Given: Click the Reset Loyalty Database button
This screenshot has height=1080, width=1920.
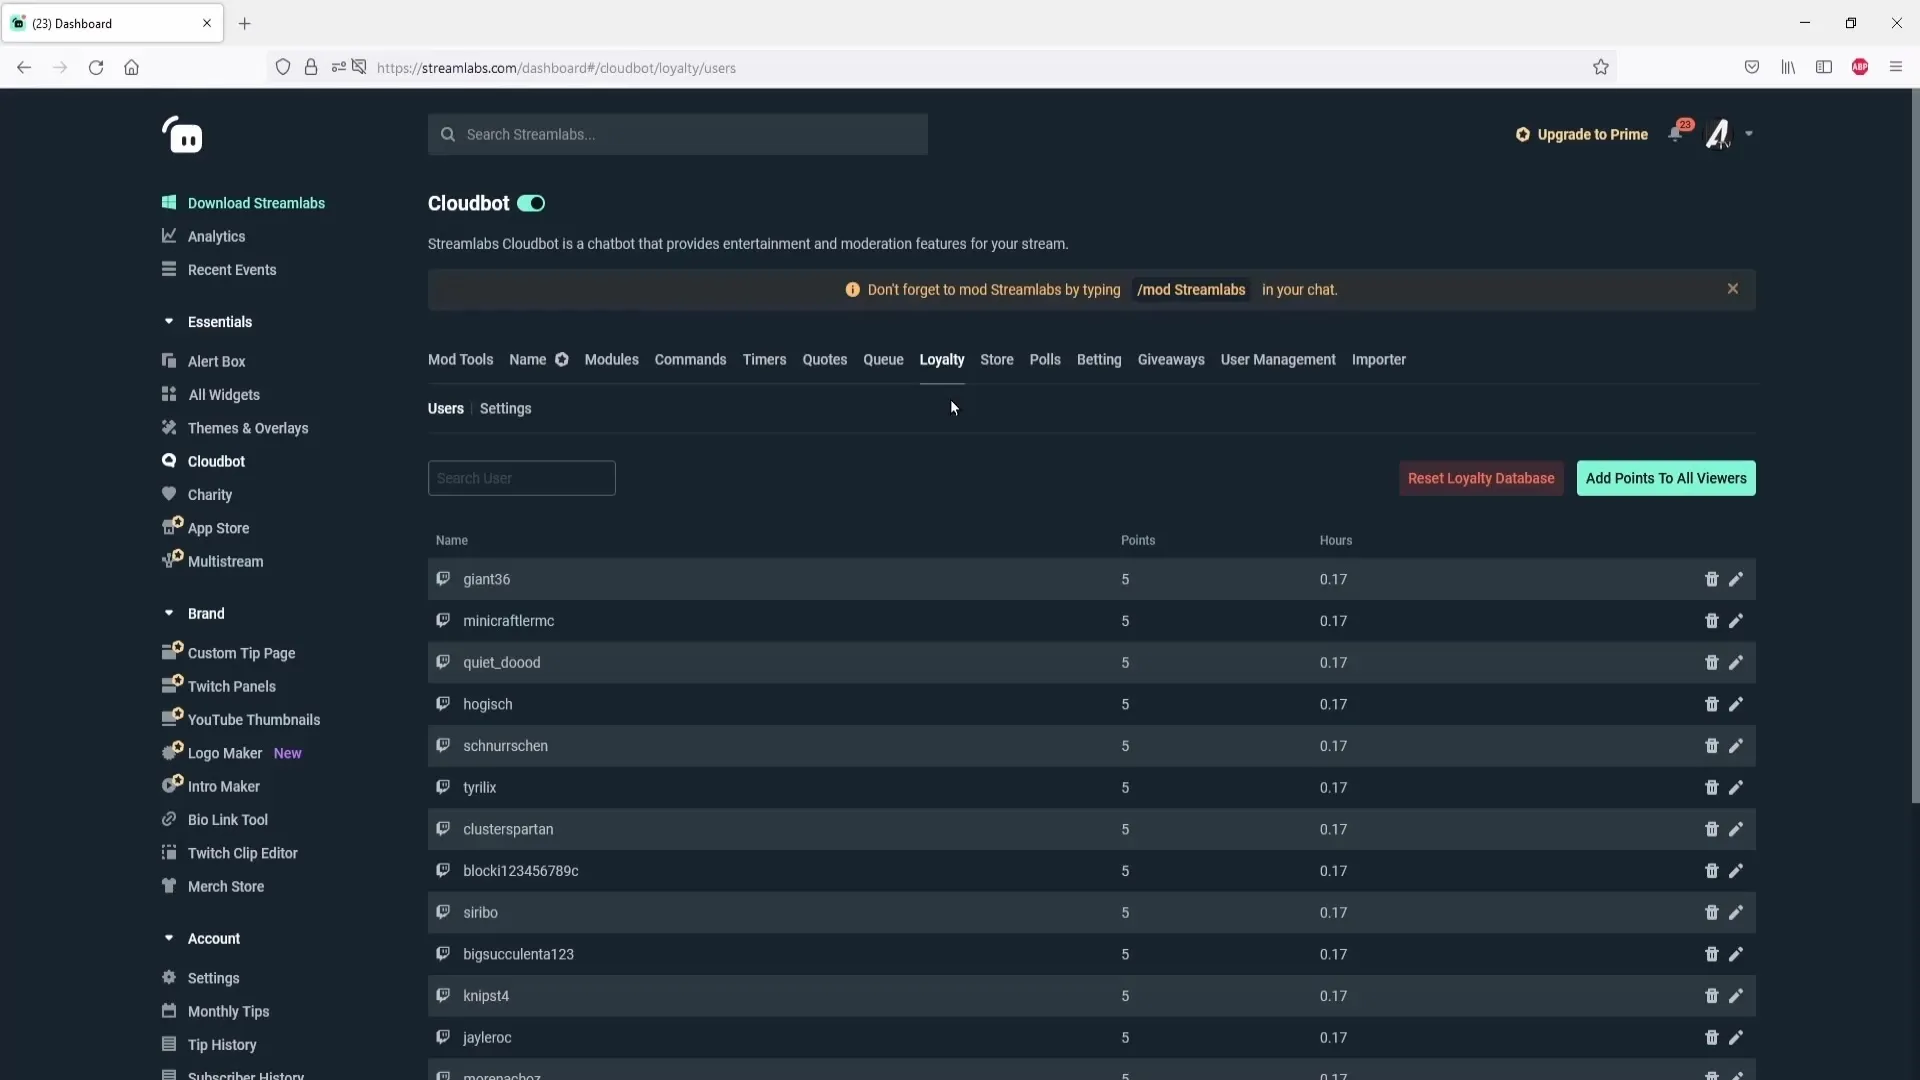Looking at the screenshot, I should [x=1482, y=477].
